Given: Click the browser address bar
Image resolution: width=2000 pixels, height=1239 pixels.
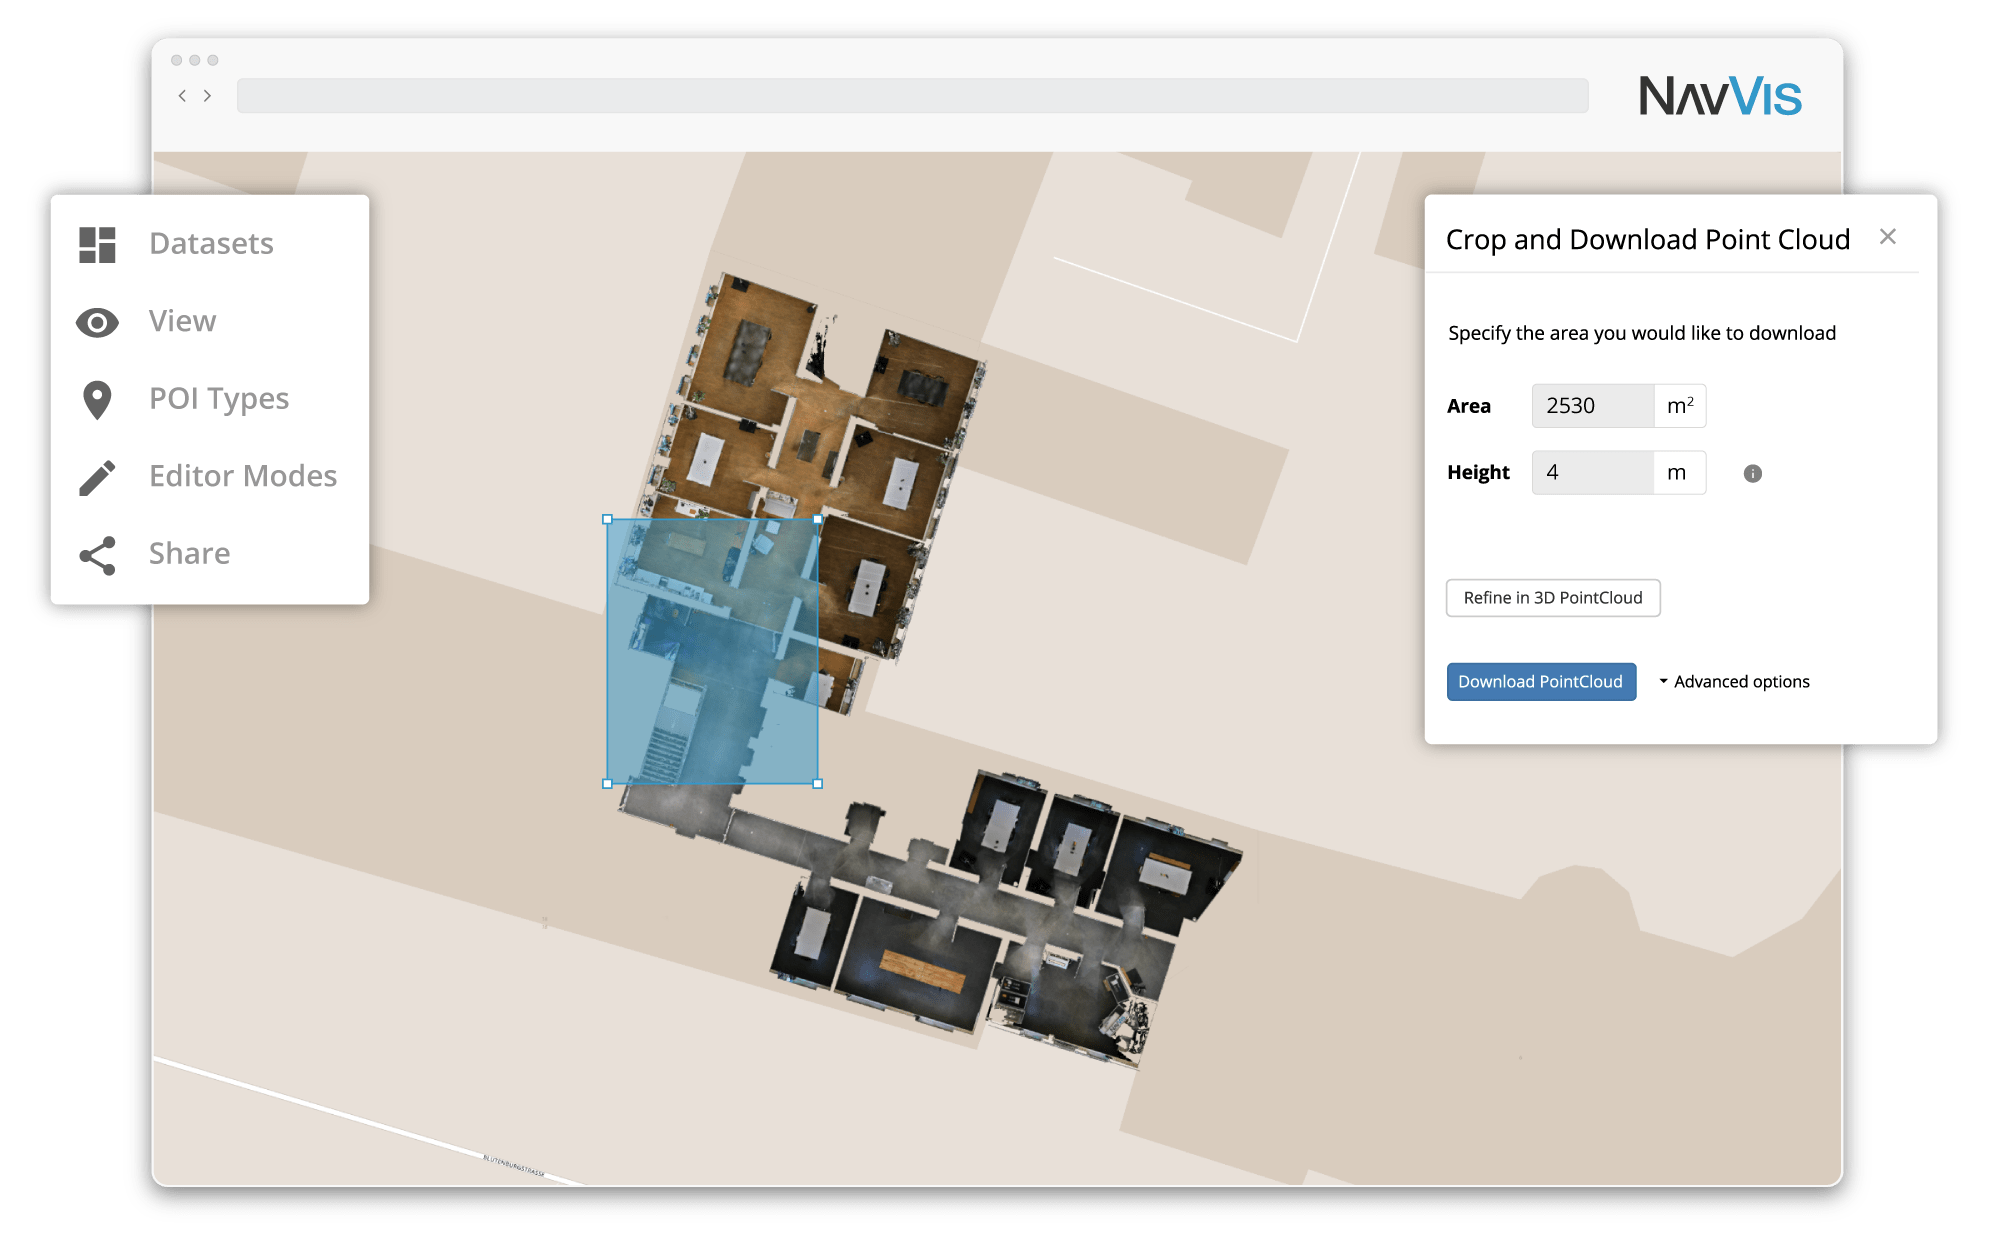Looking at the screenshot, I should 912,96.
